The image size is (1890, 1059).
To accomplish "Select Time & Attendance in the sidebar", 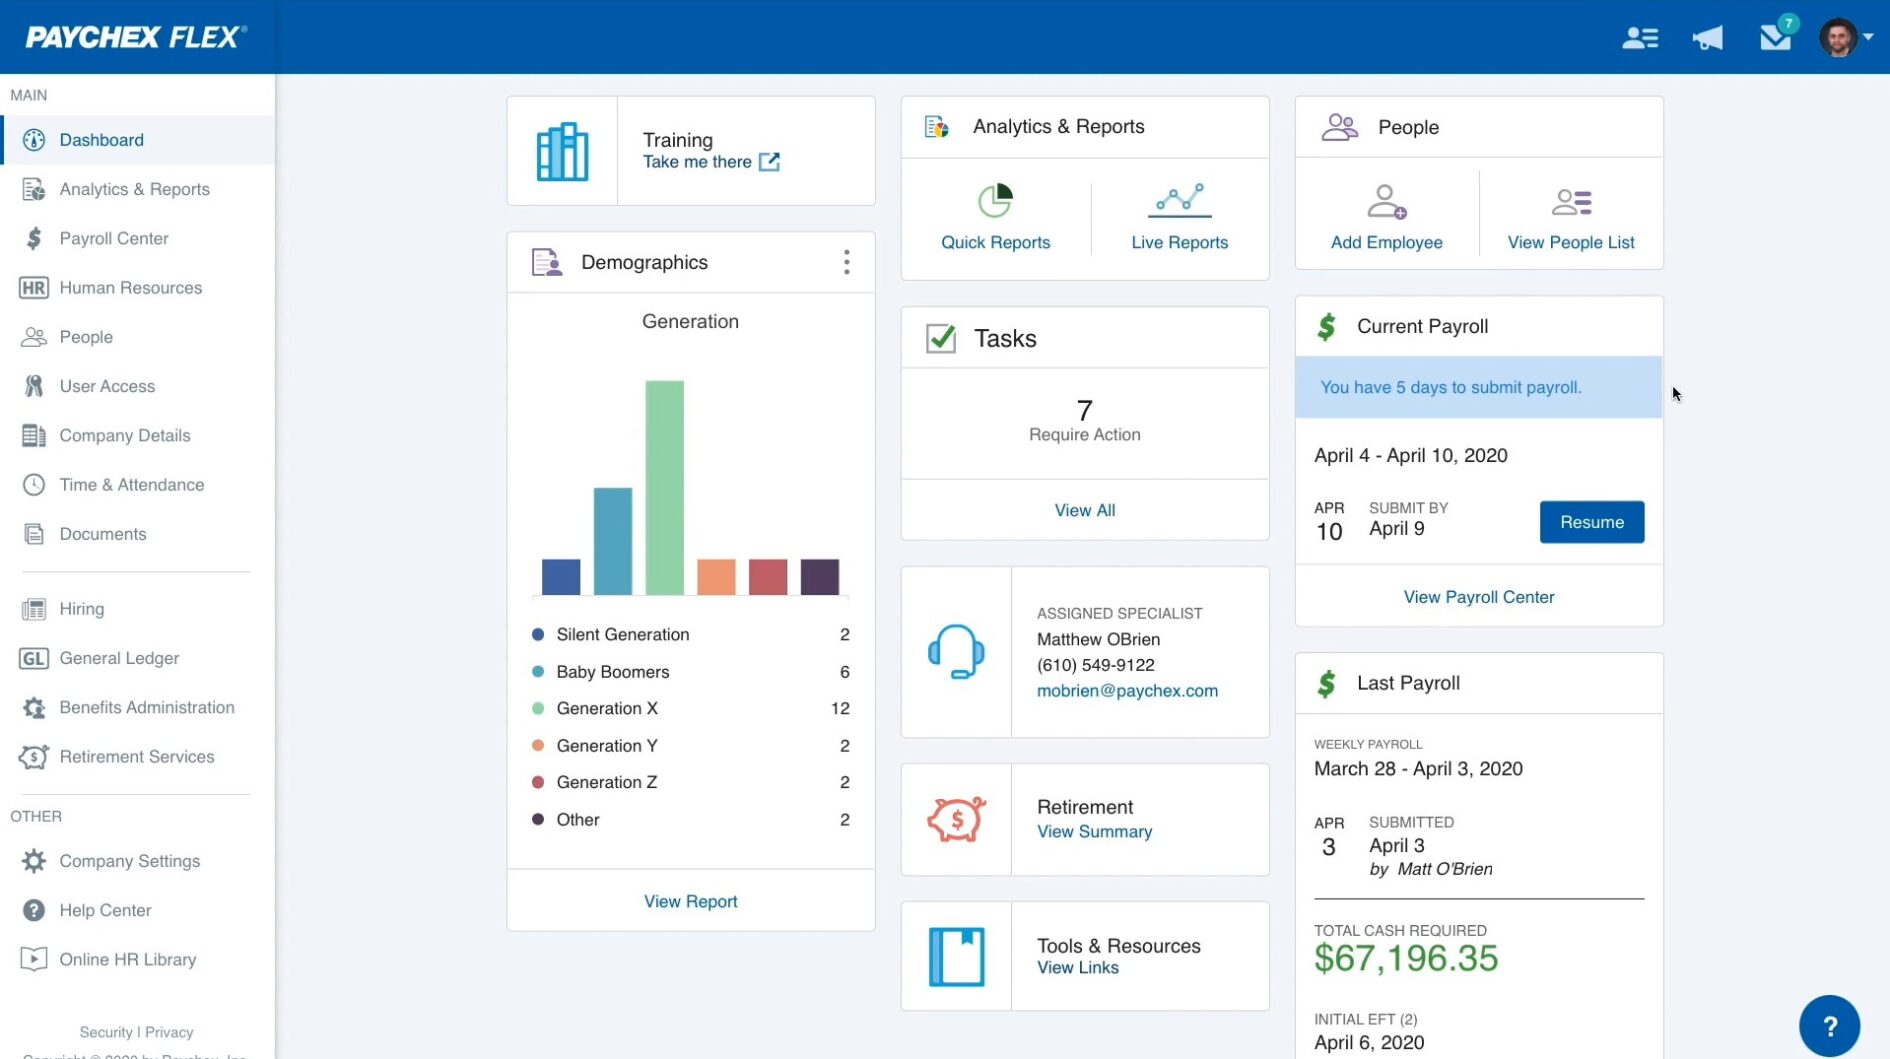I will pos(131,485).
